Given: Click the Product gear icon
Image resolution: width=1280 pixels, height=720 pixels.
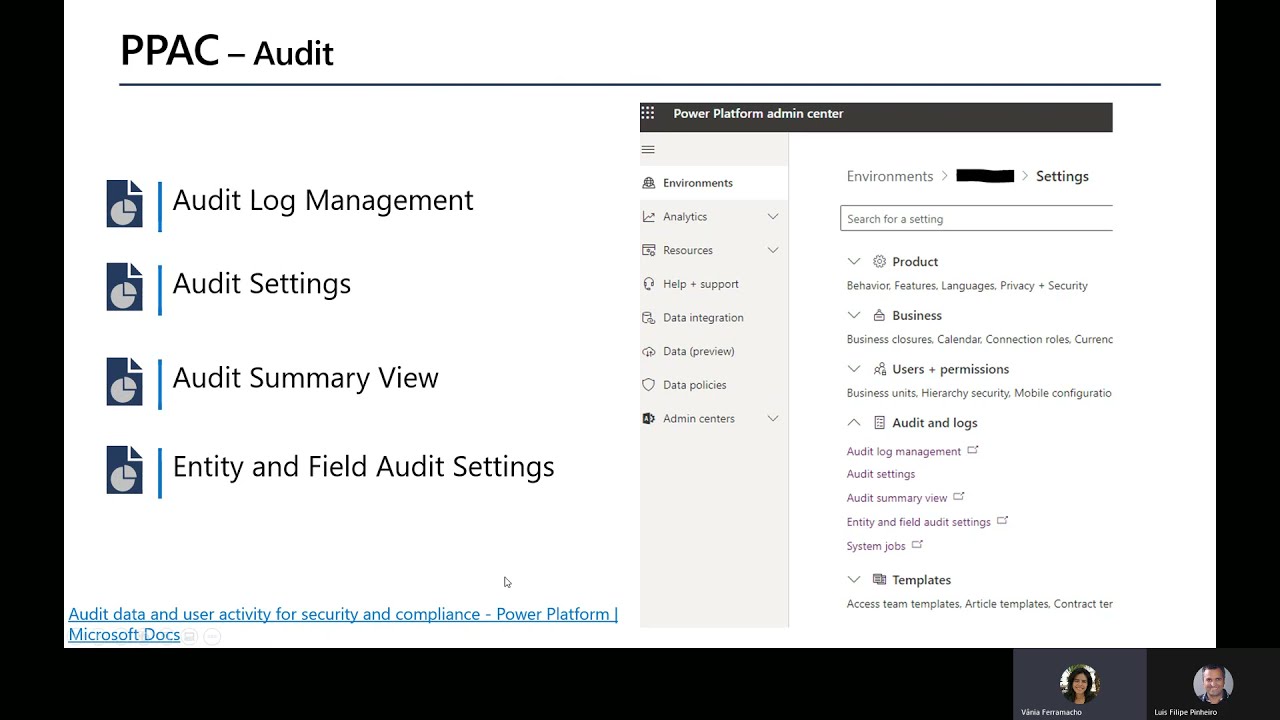Looking at the screenshot, I should tap(880, 261).
